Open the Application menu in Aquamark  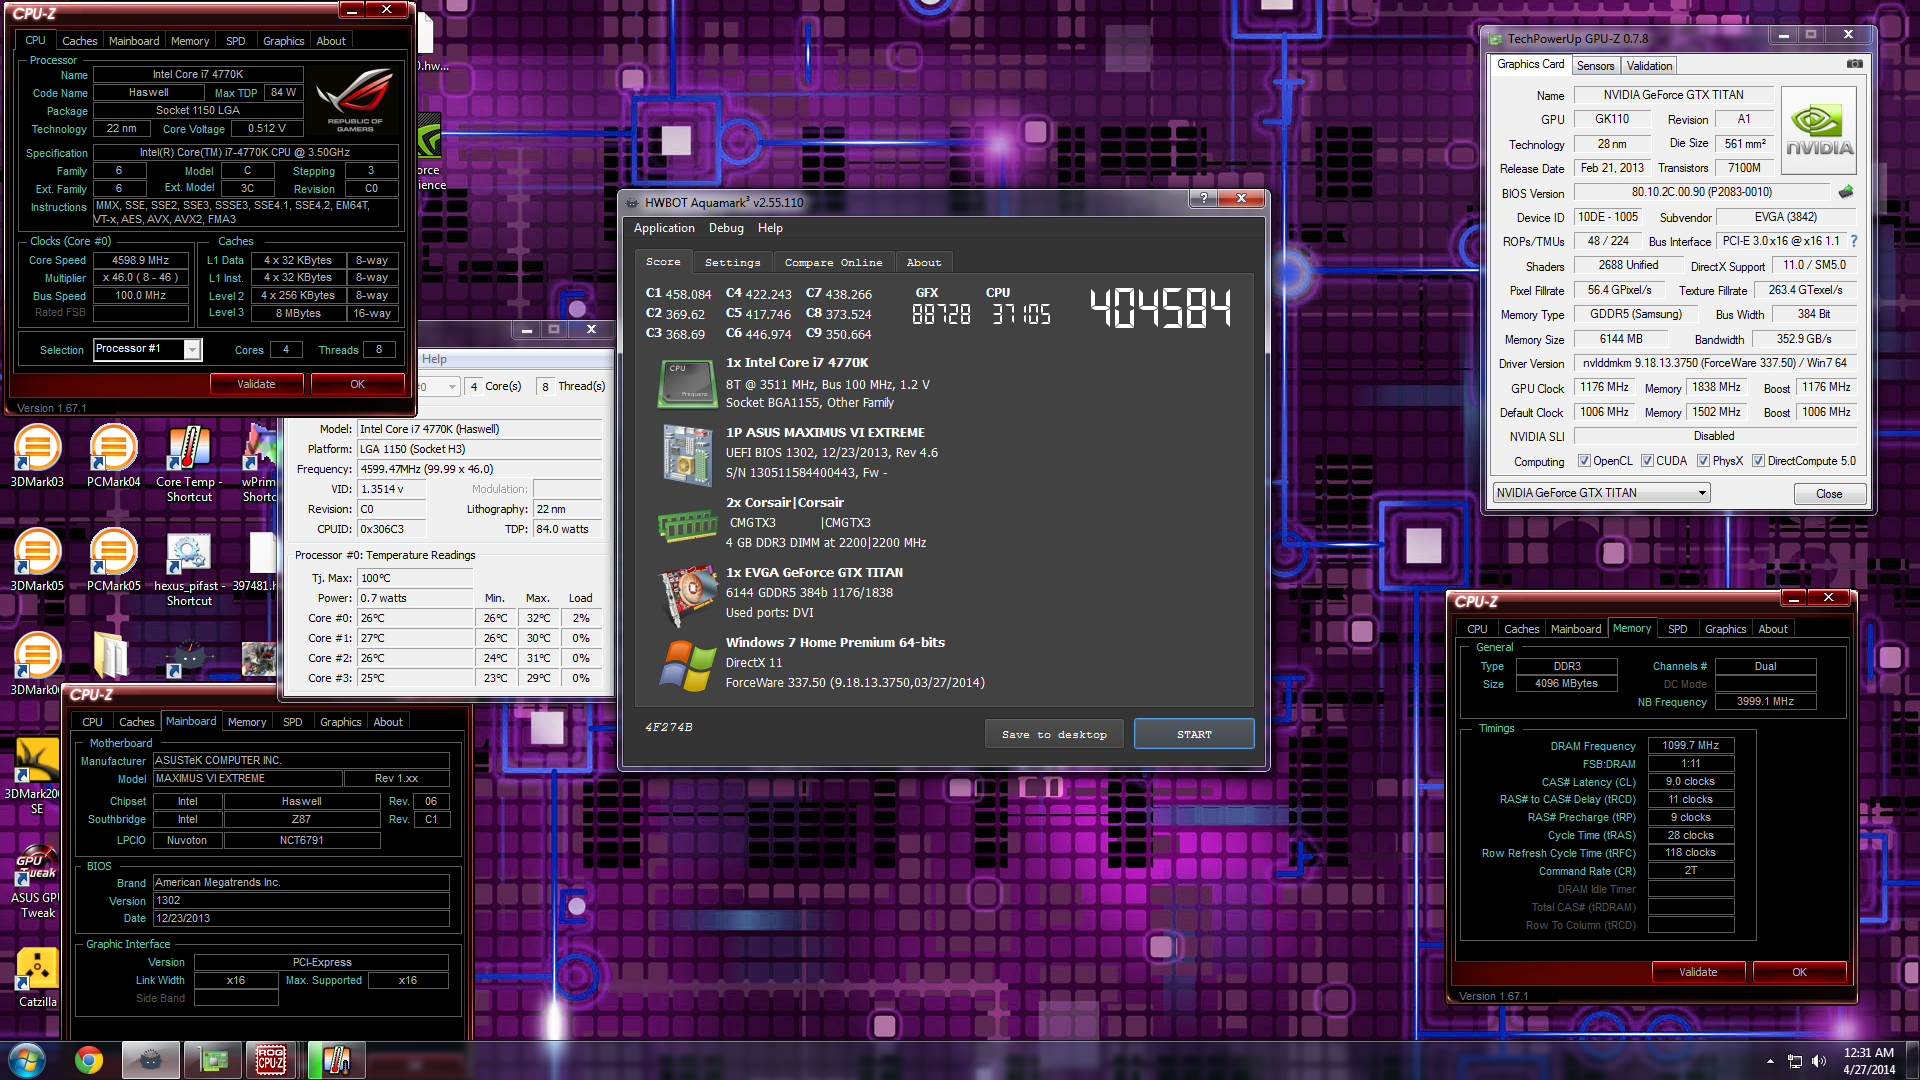point(663,228)
